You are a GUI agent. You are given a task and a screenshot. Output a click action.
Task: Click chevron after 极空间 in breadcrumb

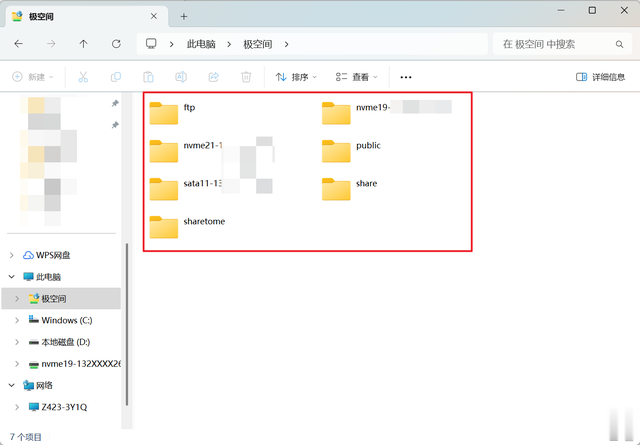[x=287, y=44]
